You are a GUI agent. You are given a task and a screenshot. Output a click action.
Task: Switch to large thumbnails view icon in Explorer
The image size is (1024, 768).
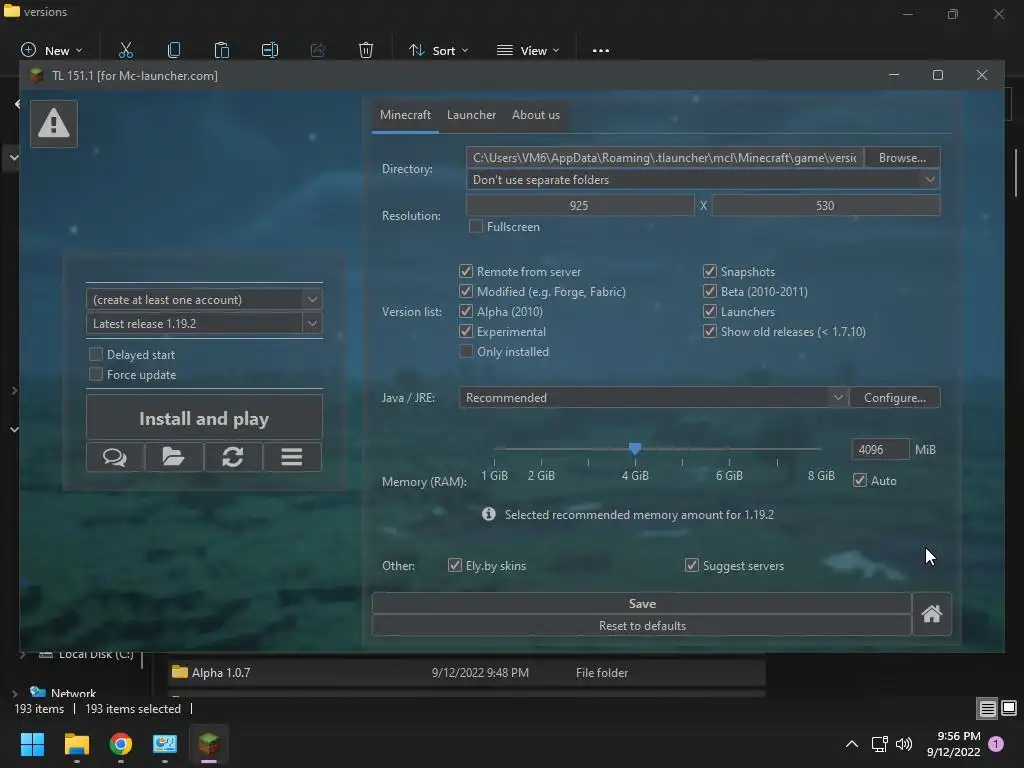[1009, 708]
